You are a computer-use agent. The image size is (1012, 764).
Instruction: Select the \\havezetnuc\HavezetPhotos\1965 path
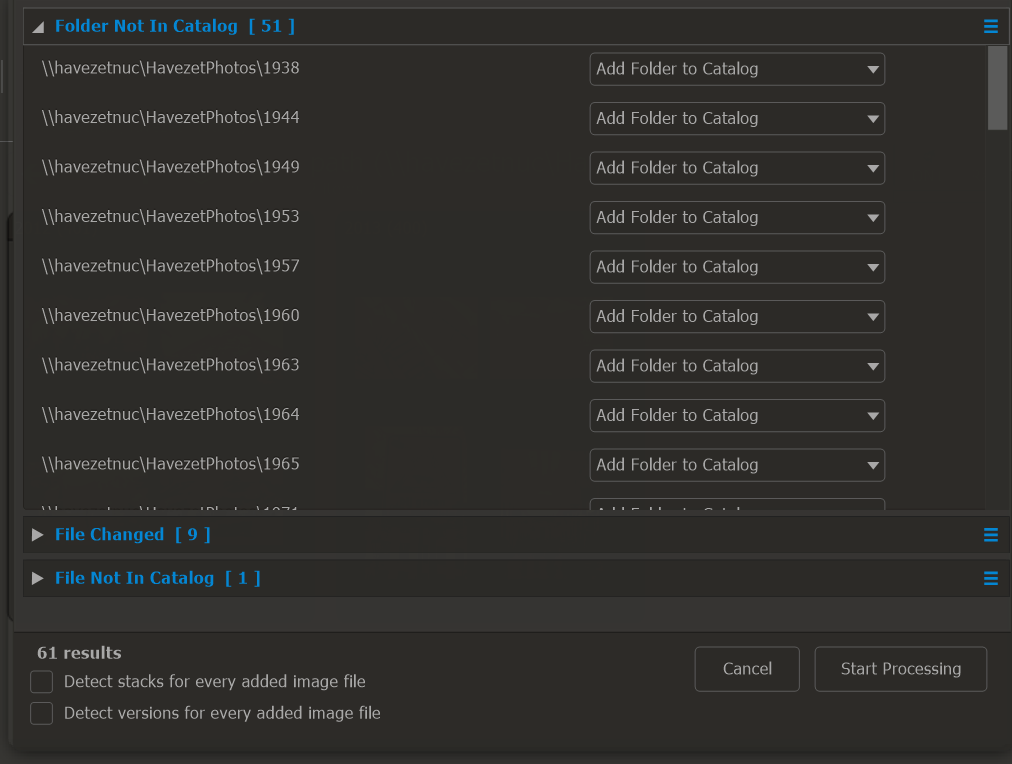(x=170, y=465)
